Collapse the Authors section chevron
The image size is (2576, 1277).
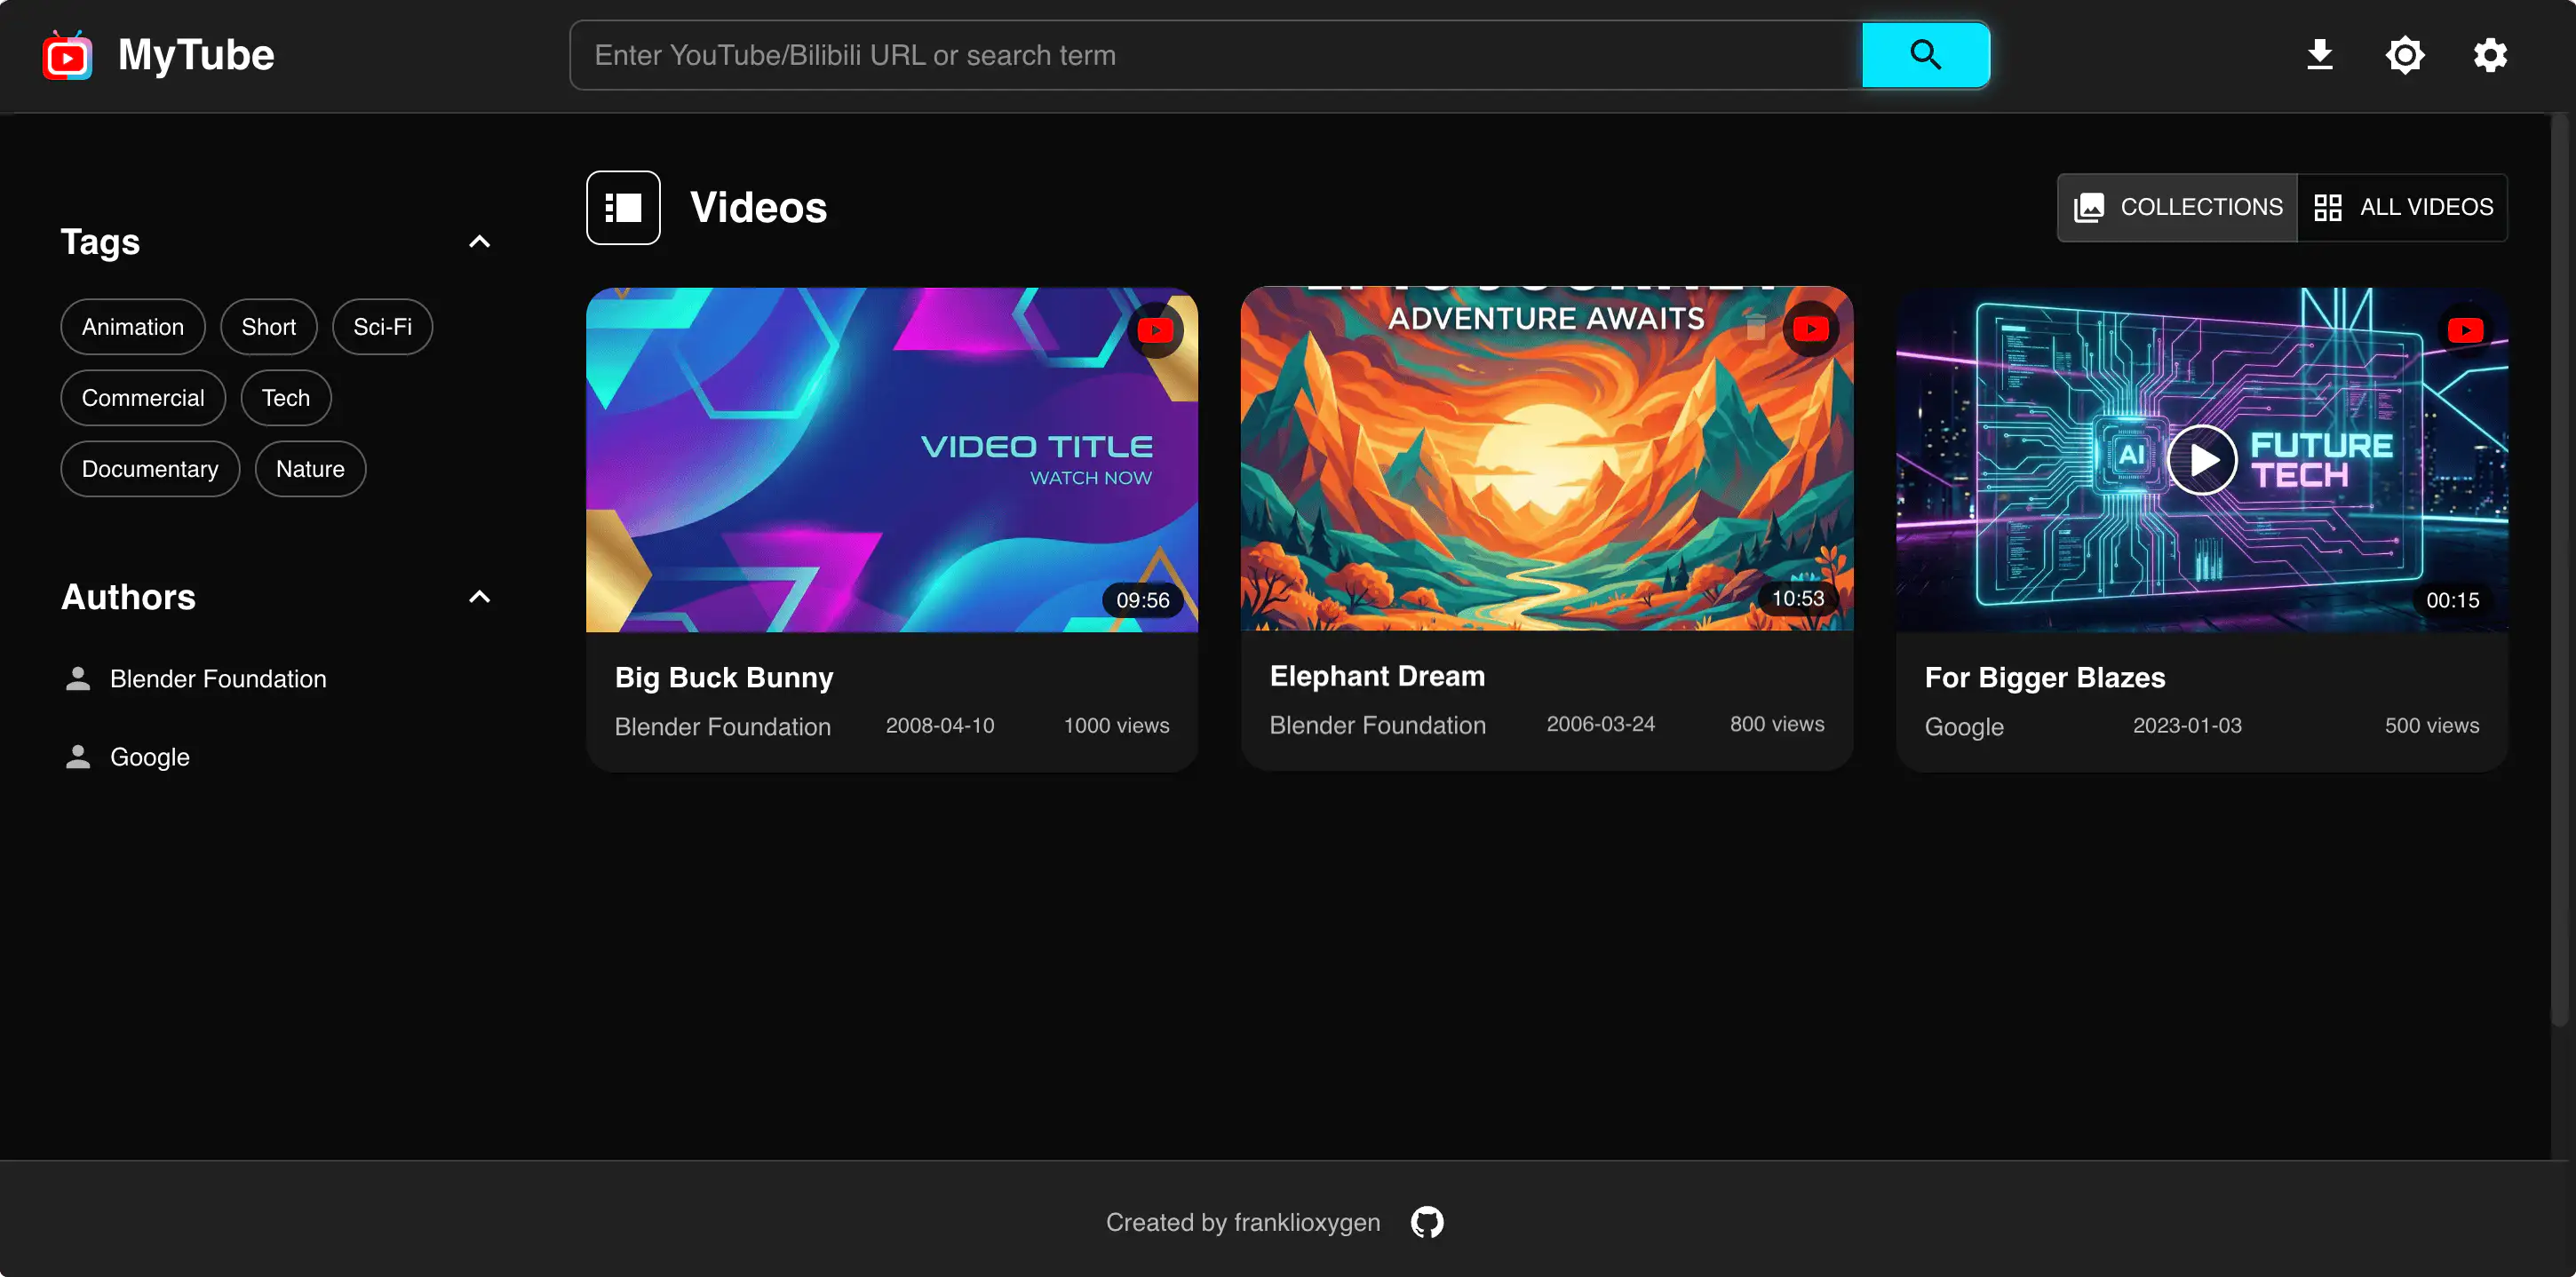(479, 597)
